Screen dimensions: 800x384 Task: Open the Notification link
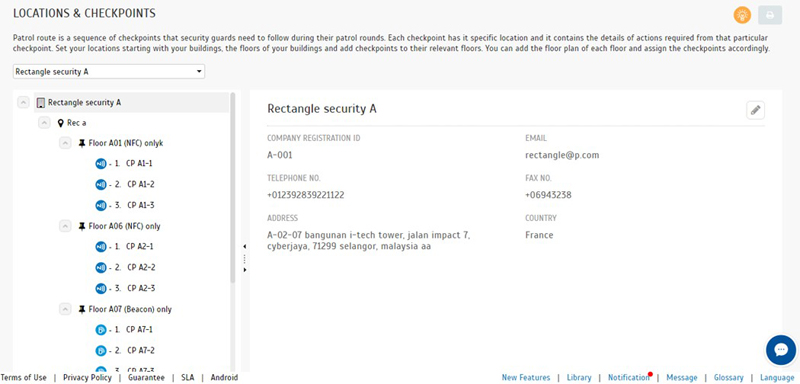coord(629,377)
